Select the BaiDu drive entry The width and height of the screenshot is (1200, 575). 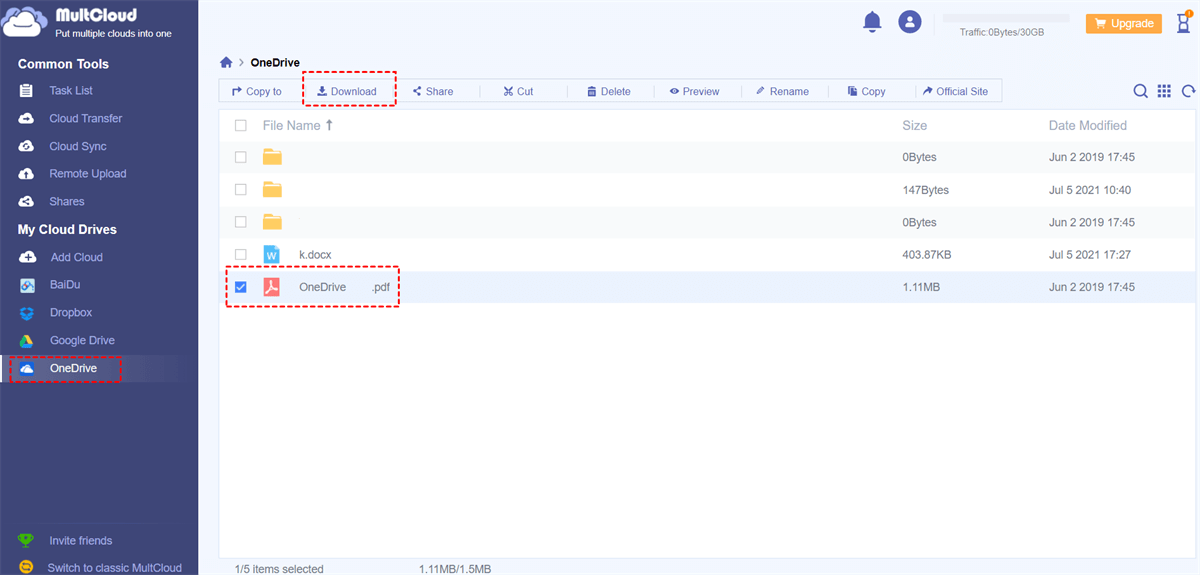tap(65, 285)
